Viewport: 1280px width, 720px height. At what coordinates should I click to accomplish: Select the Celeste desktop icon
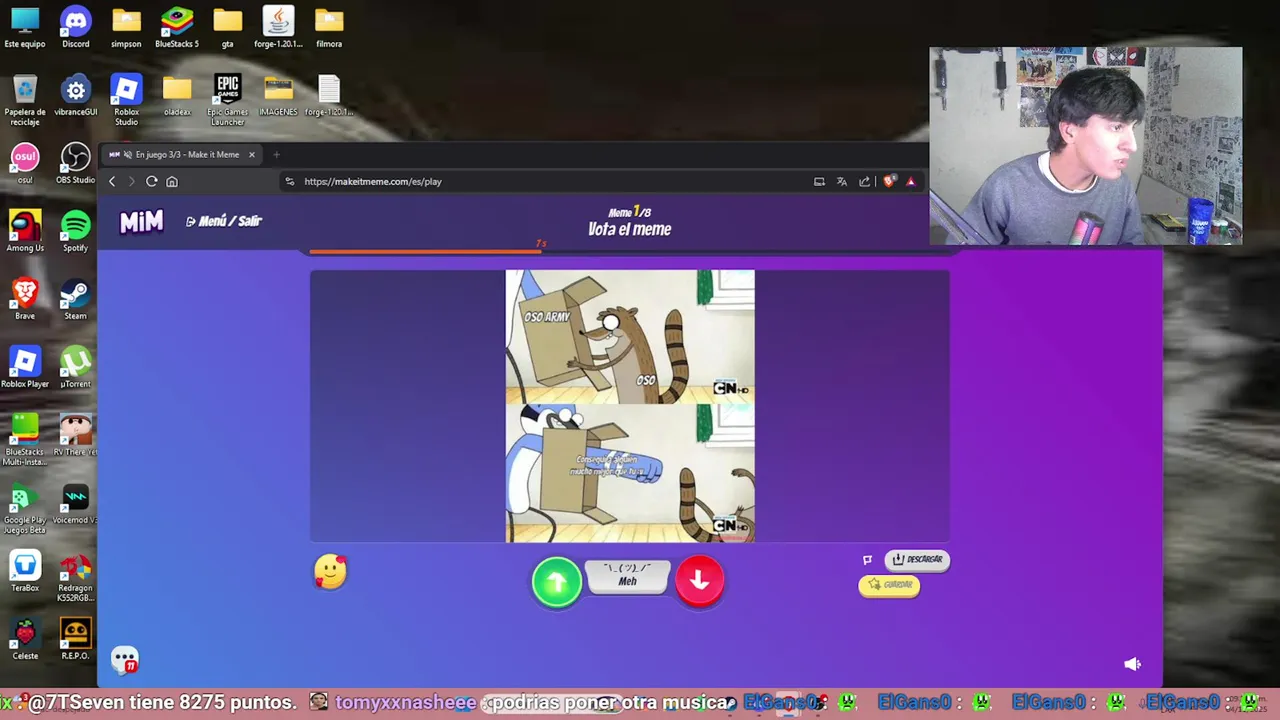25,639
